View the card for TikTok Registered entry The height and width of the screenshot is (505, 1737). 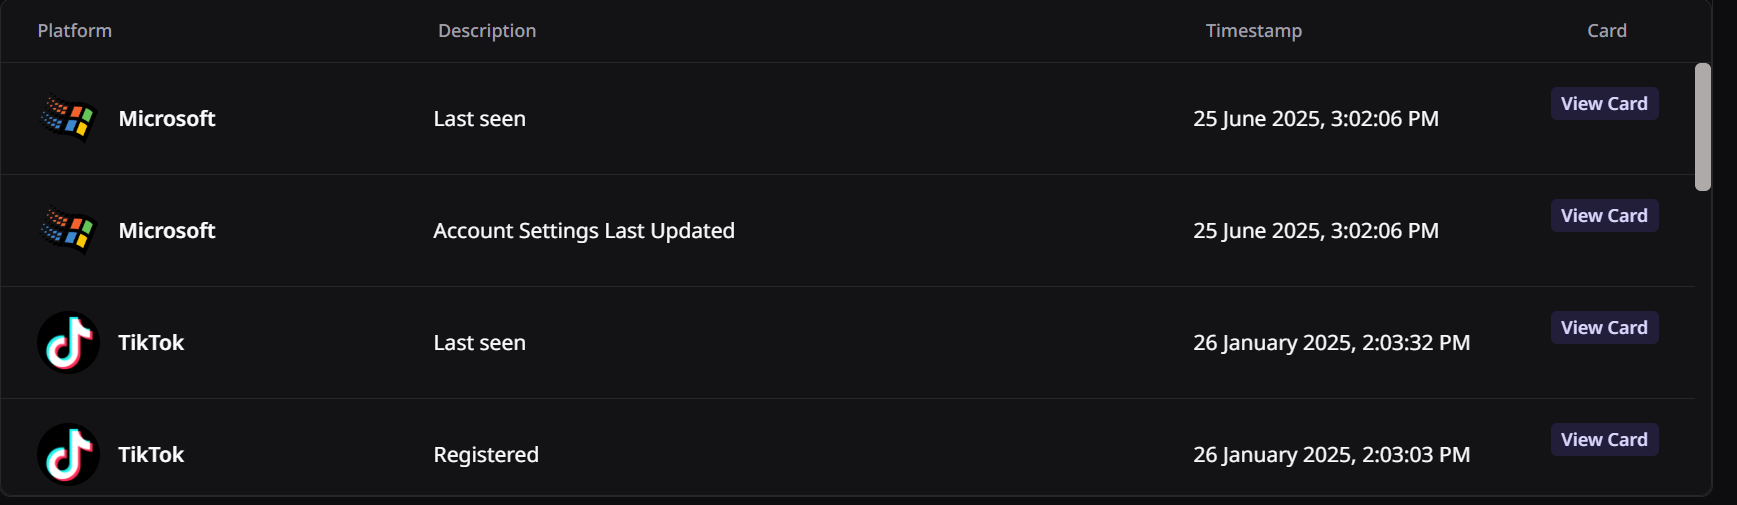(x=1604, y=440)
